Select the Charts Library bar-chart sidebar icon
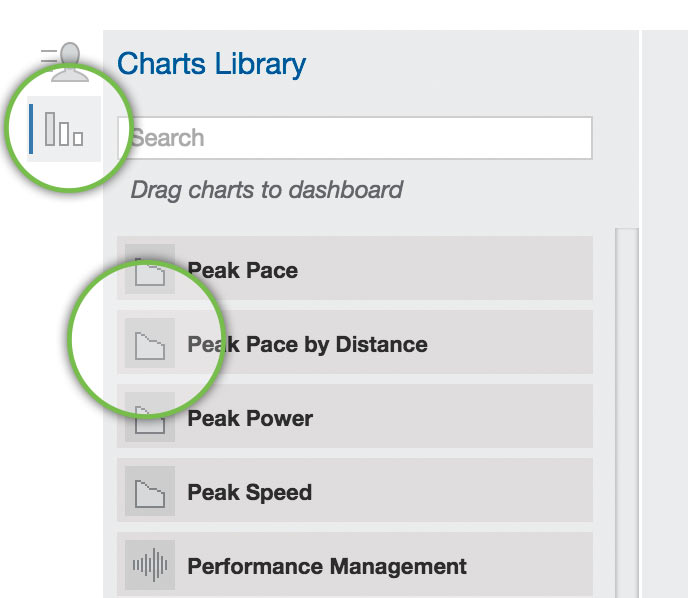The width and height of the screenshot is (688, 598). click(64, 129)
